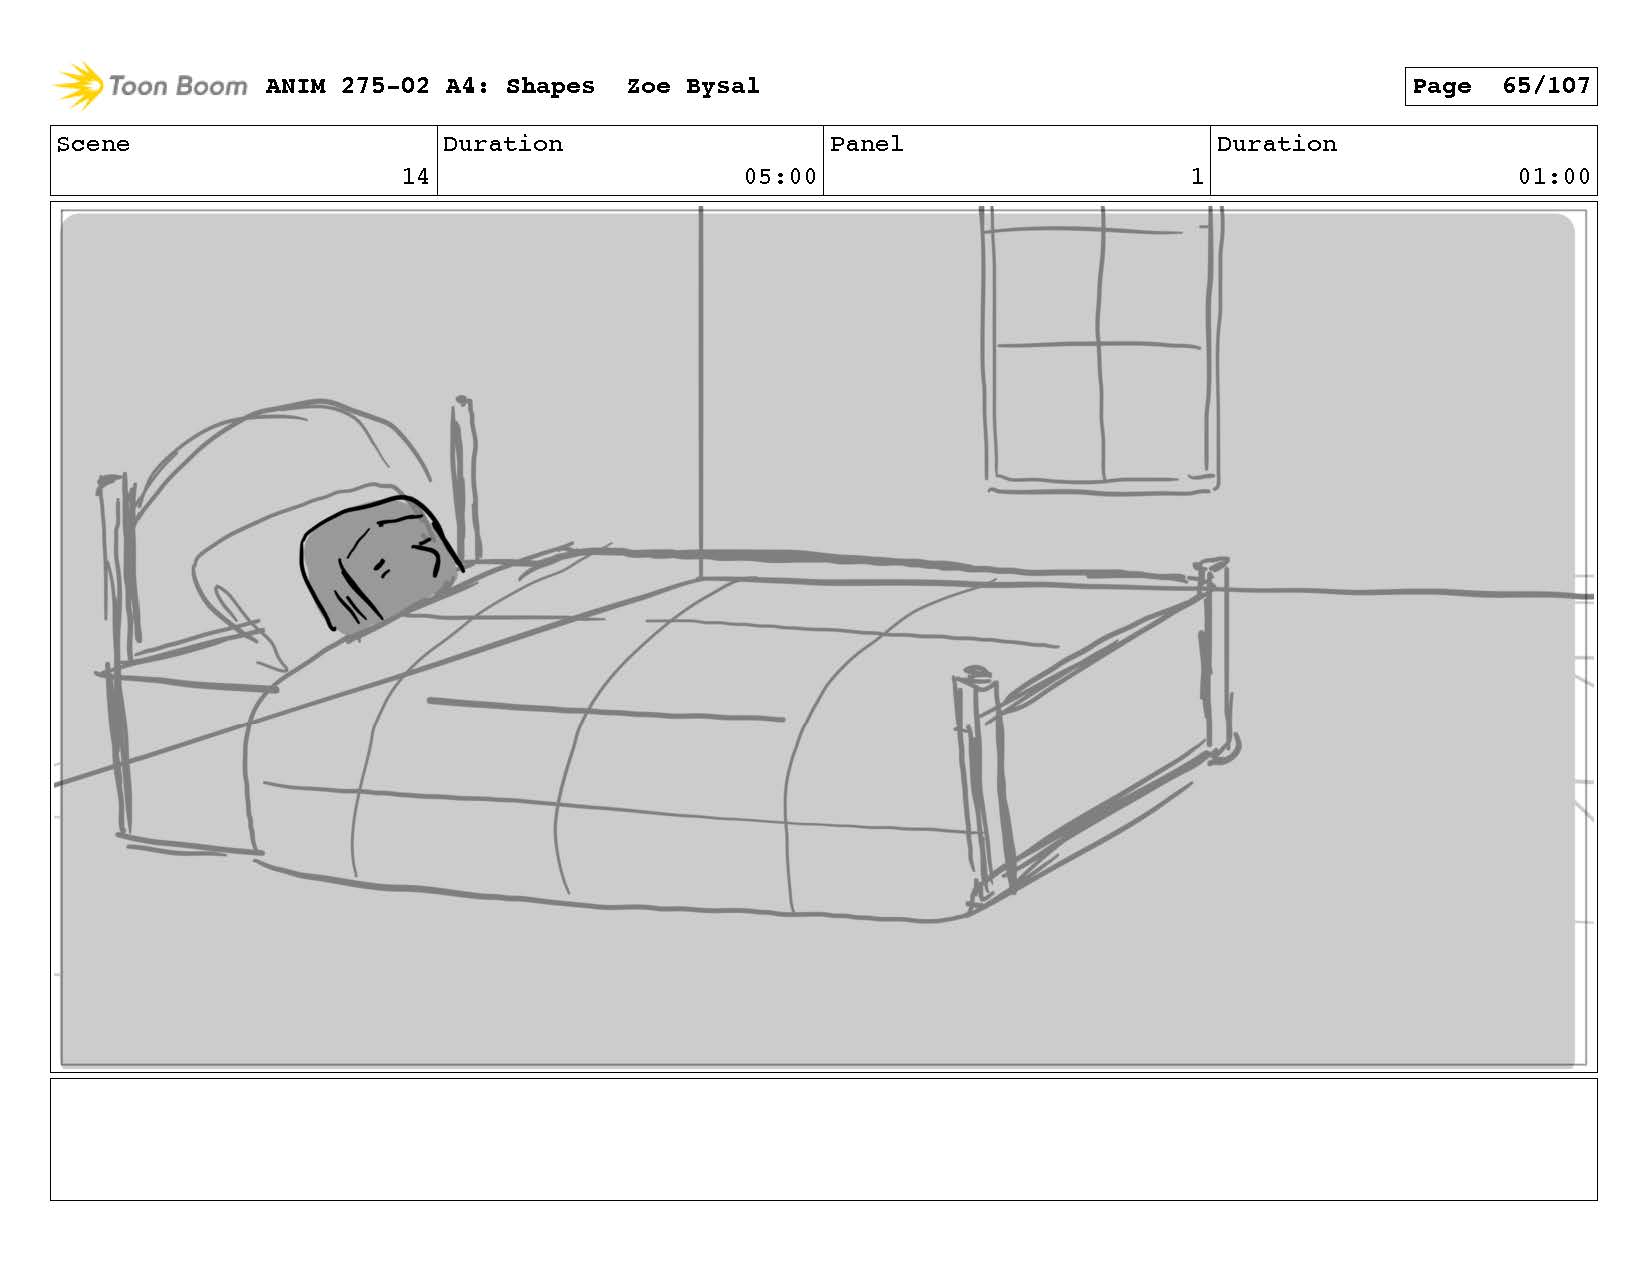
Task: Click the center of the bed quilt
Action: [620, 740]
